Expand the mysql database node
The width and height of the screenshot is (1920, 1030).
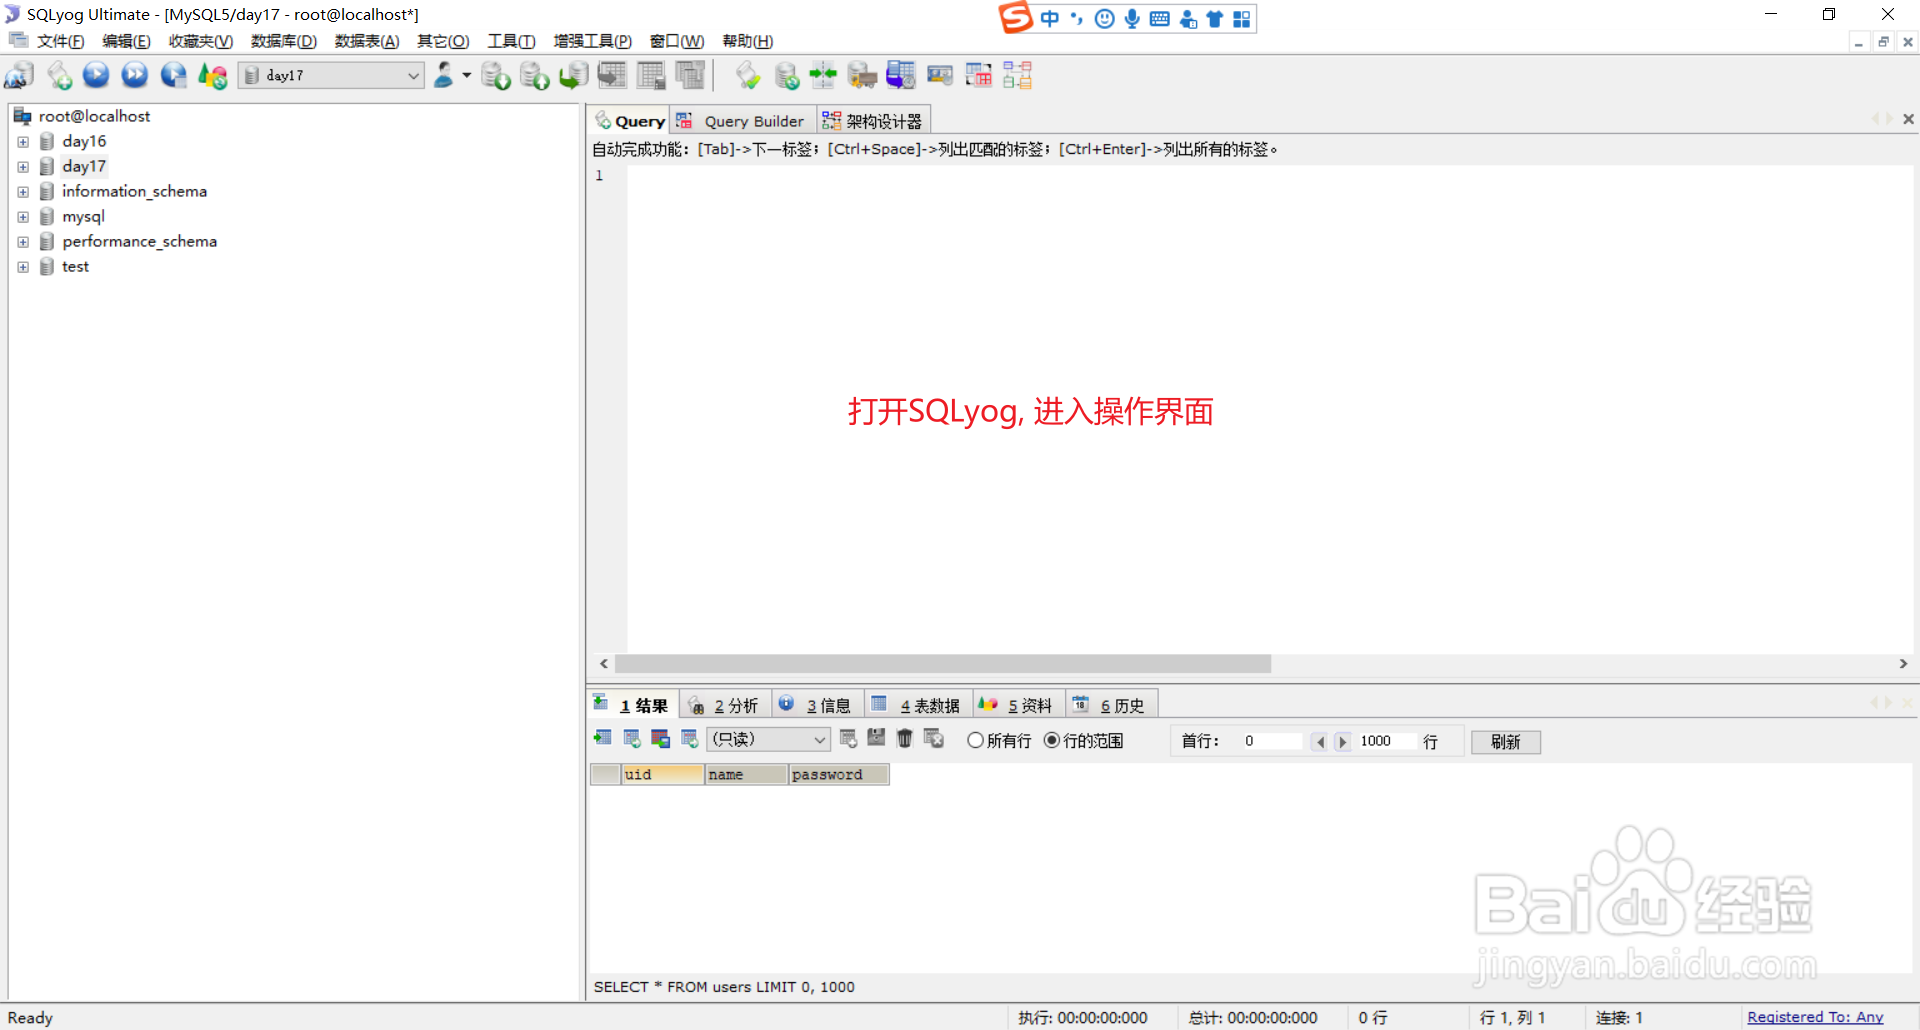[23, 217]
